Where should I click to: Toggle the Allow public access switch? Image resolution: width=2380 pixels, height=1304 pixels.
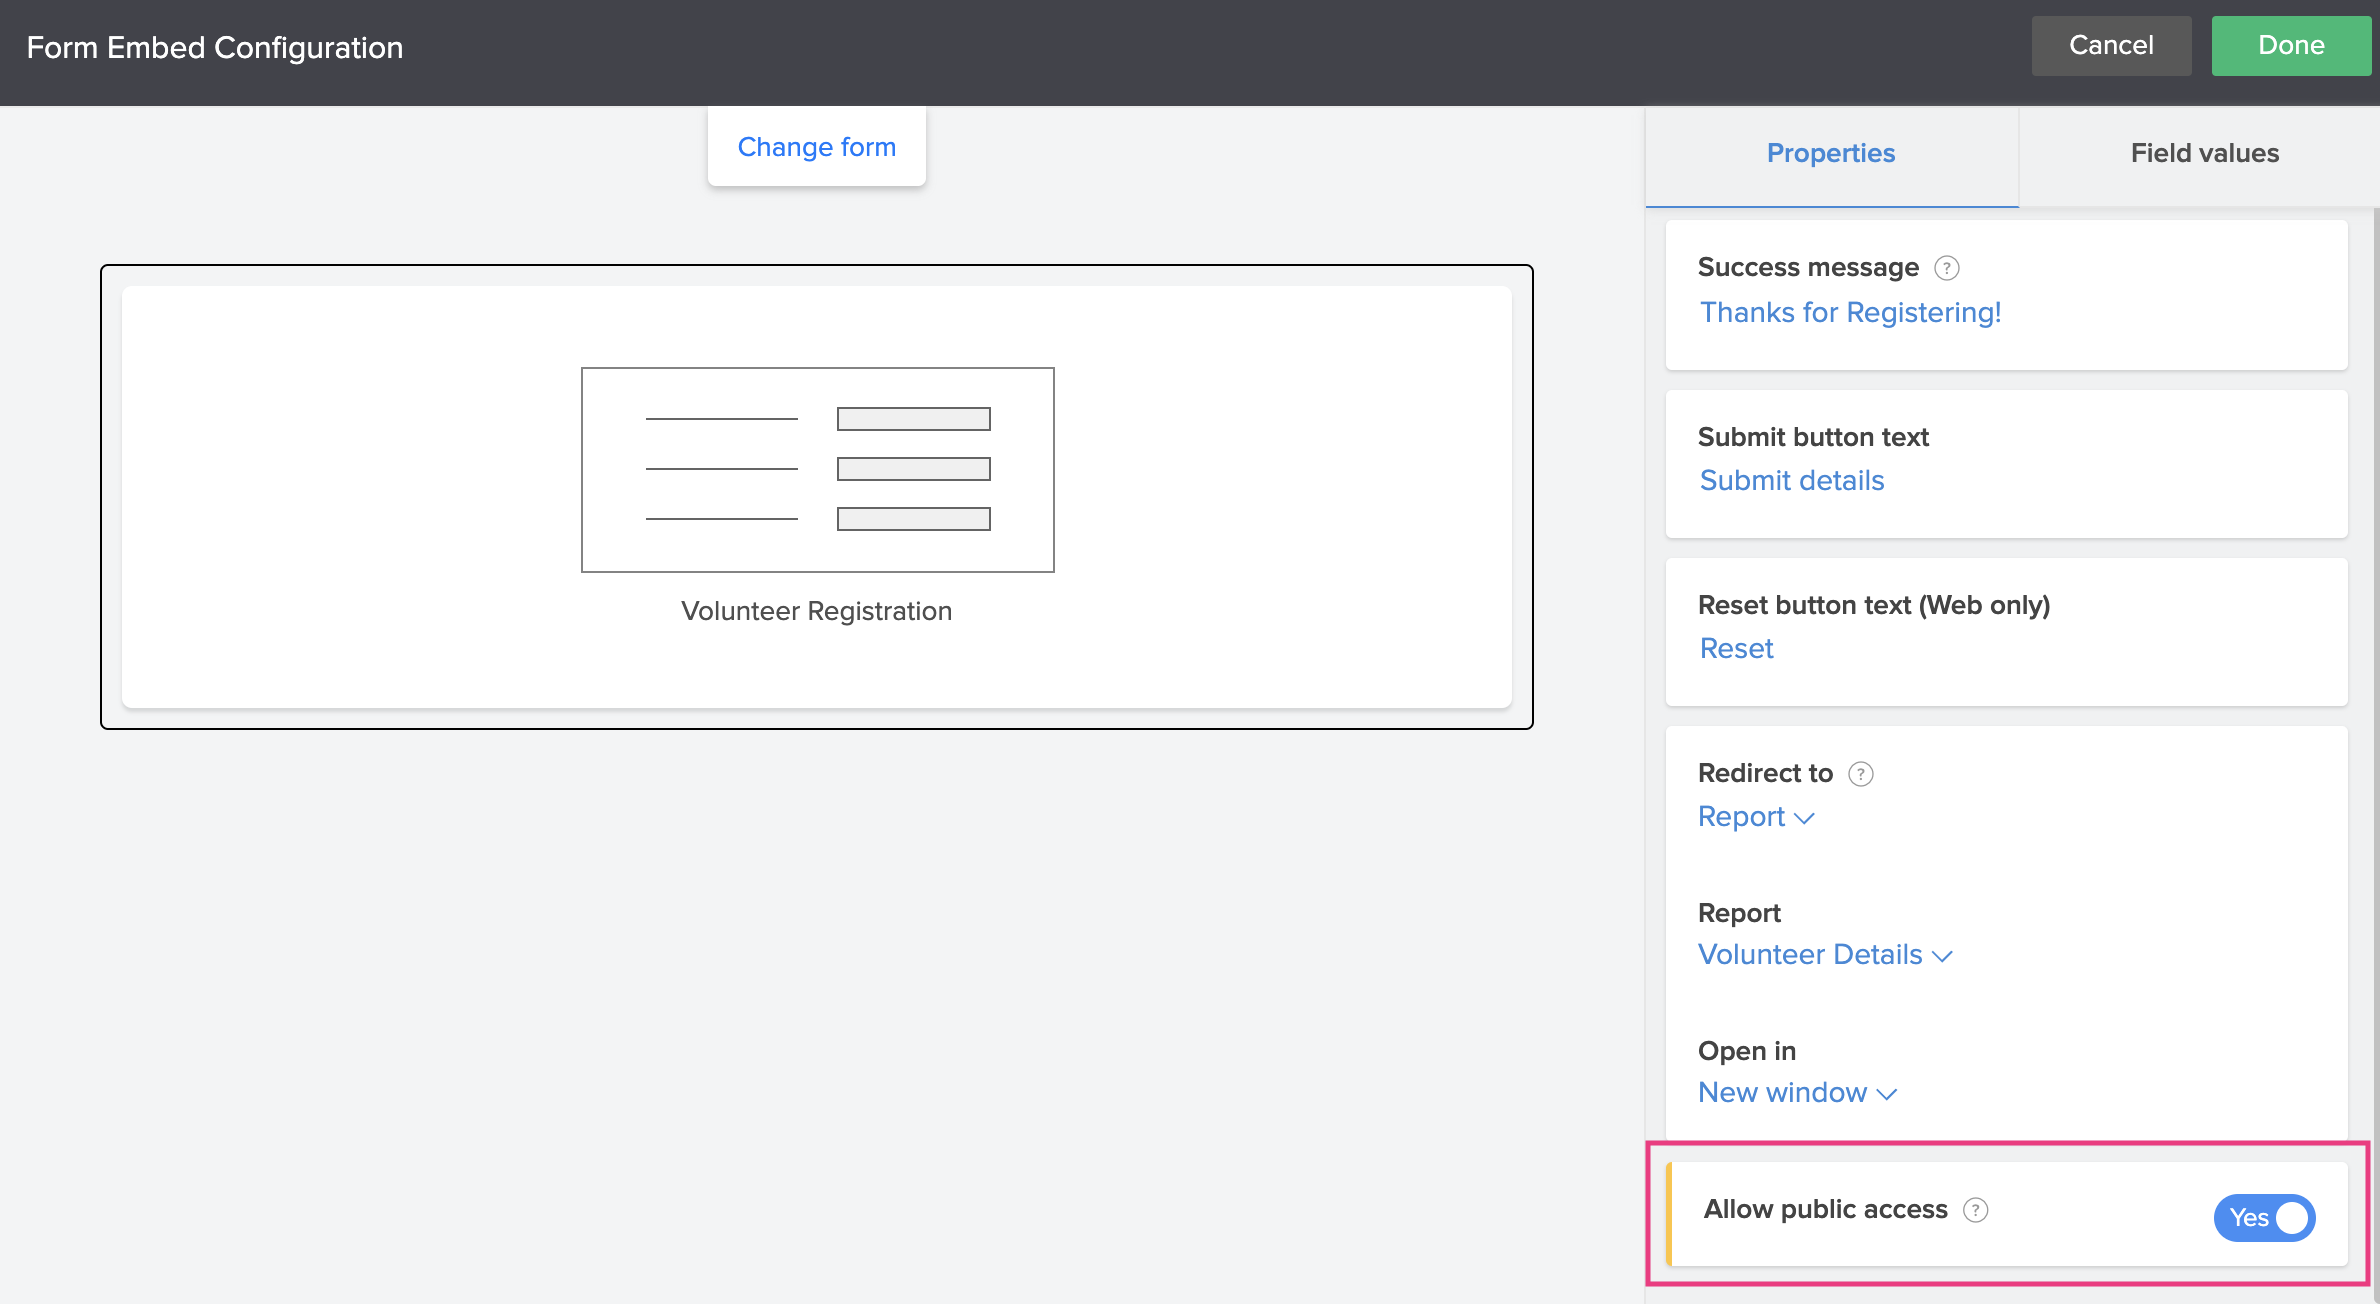[2264, 1217]
